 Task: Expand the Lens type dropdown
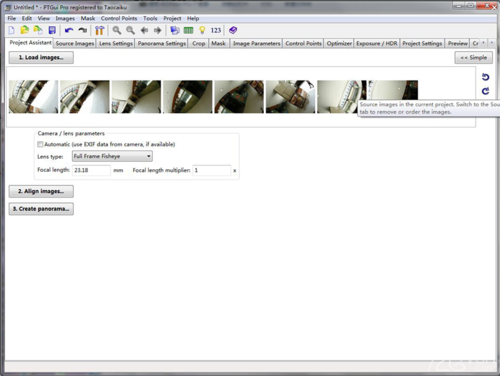112,156
